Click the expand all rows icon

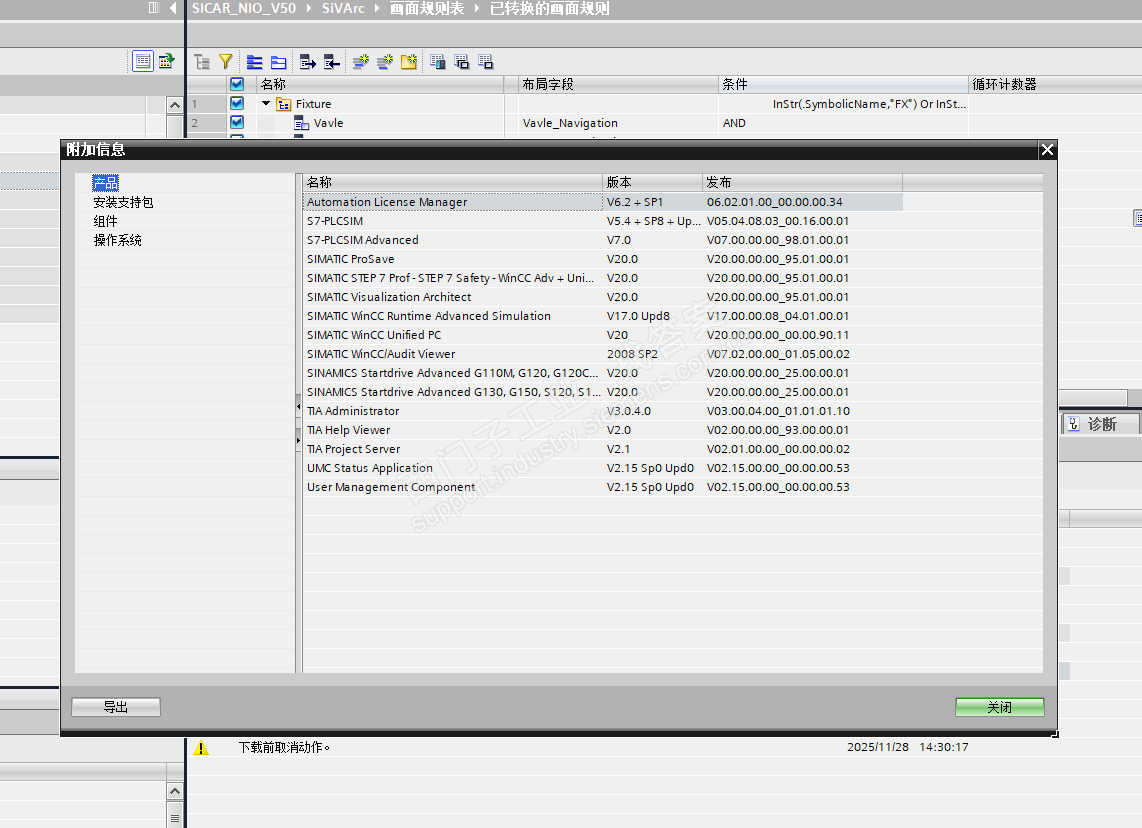coord(254,62)
